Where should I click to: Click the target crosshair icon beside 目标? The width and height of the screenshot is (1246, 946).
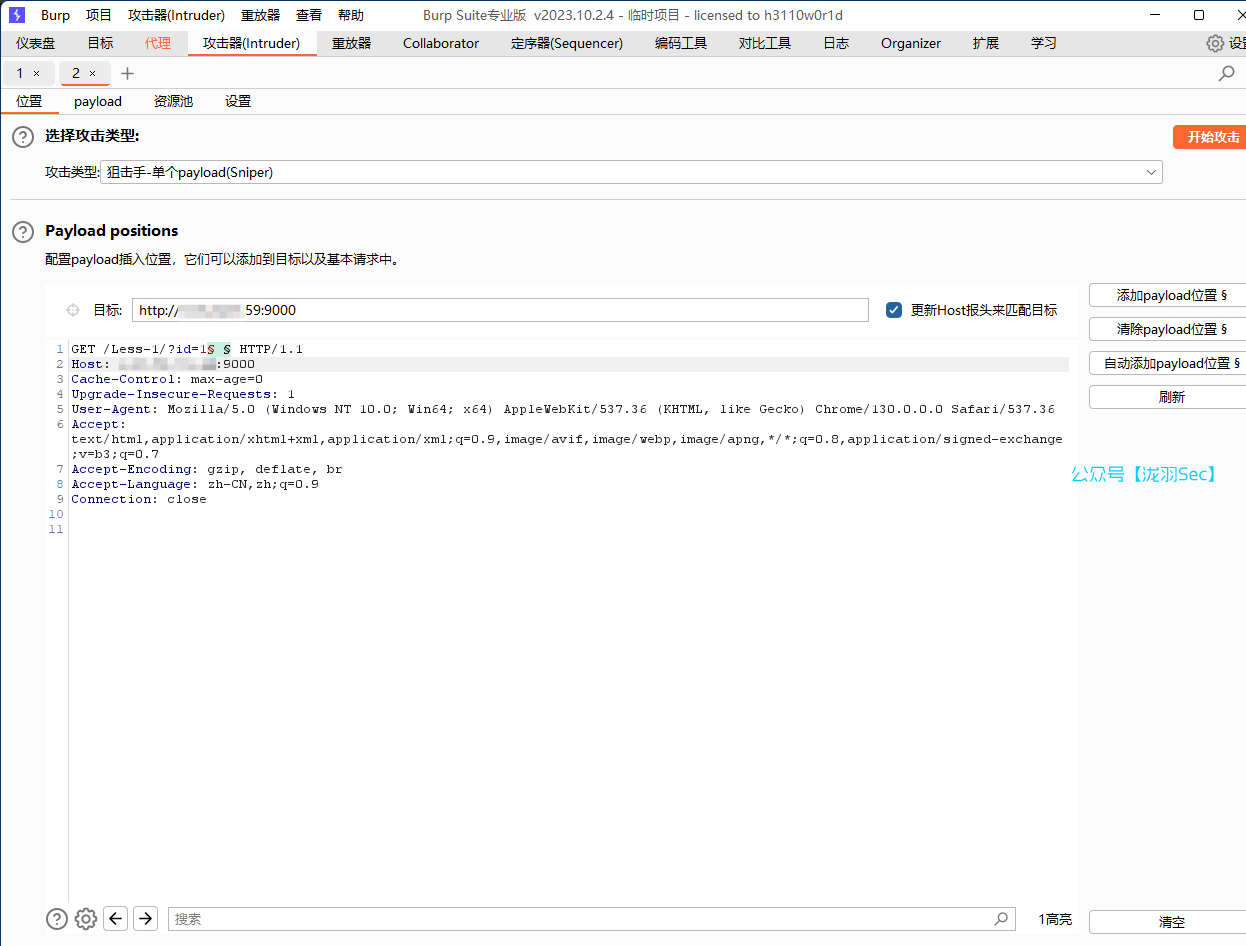(72, 310)
